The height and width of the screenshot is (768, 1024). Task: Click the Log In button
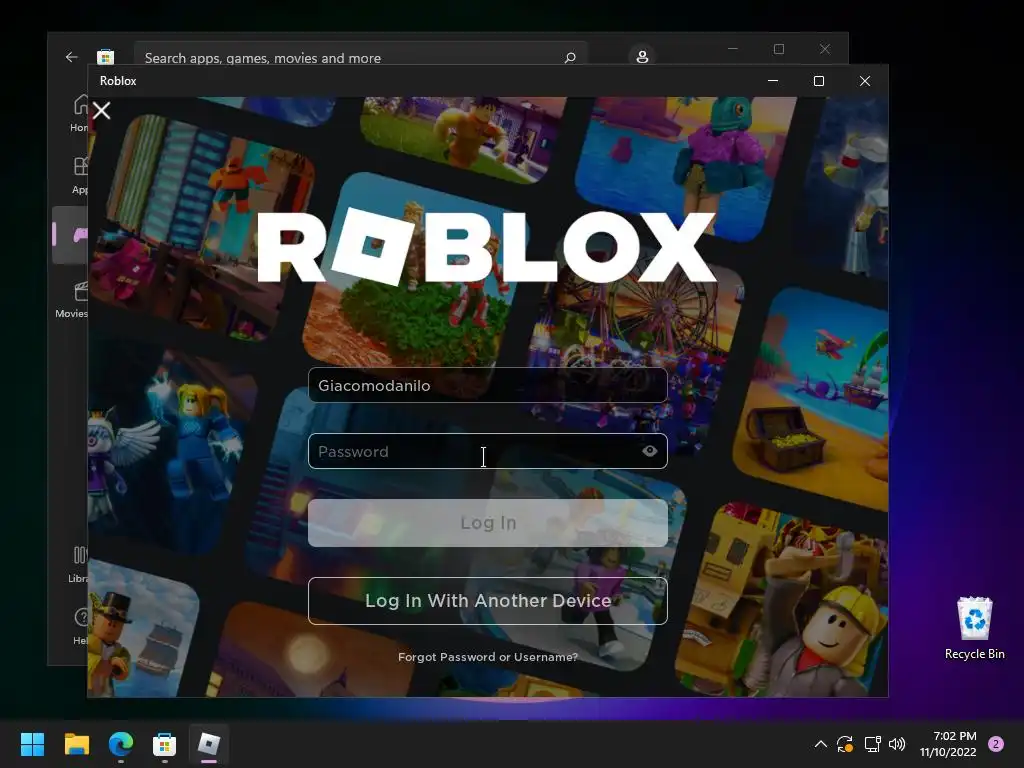487,522
